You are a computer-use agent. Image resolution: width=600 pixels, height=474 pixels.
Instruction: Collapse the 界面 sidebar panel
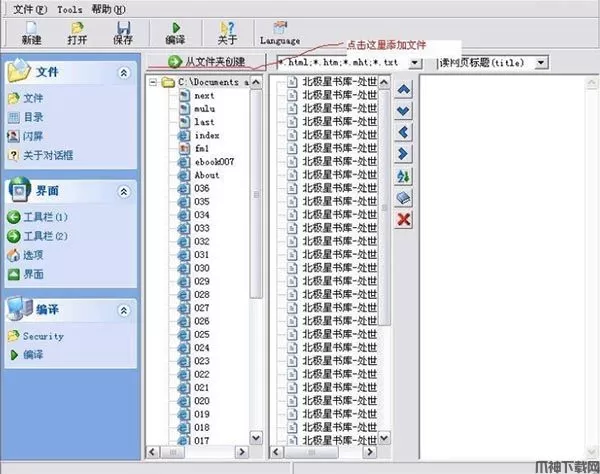pos(123,191)
